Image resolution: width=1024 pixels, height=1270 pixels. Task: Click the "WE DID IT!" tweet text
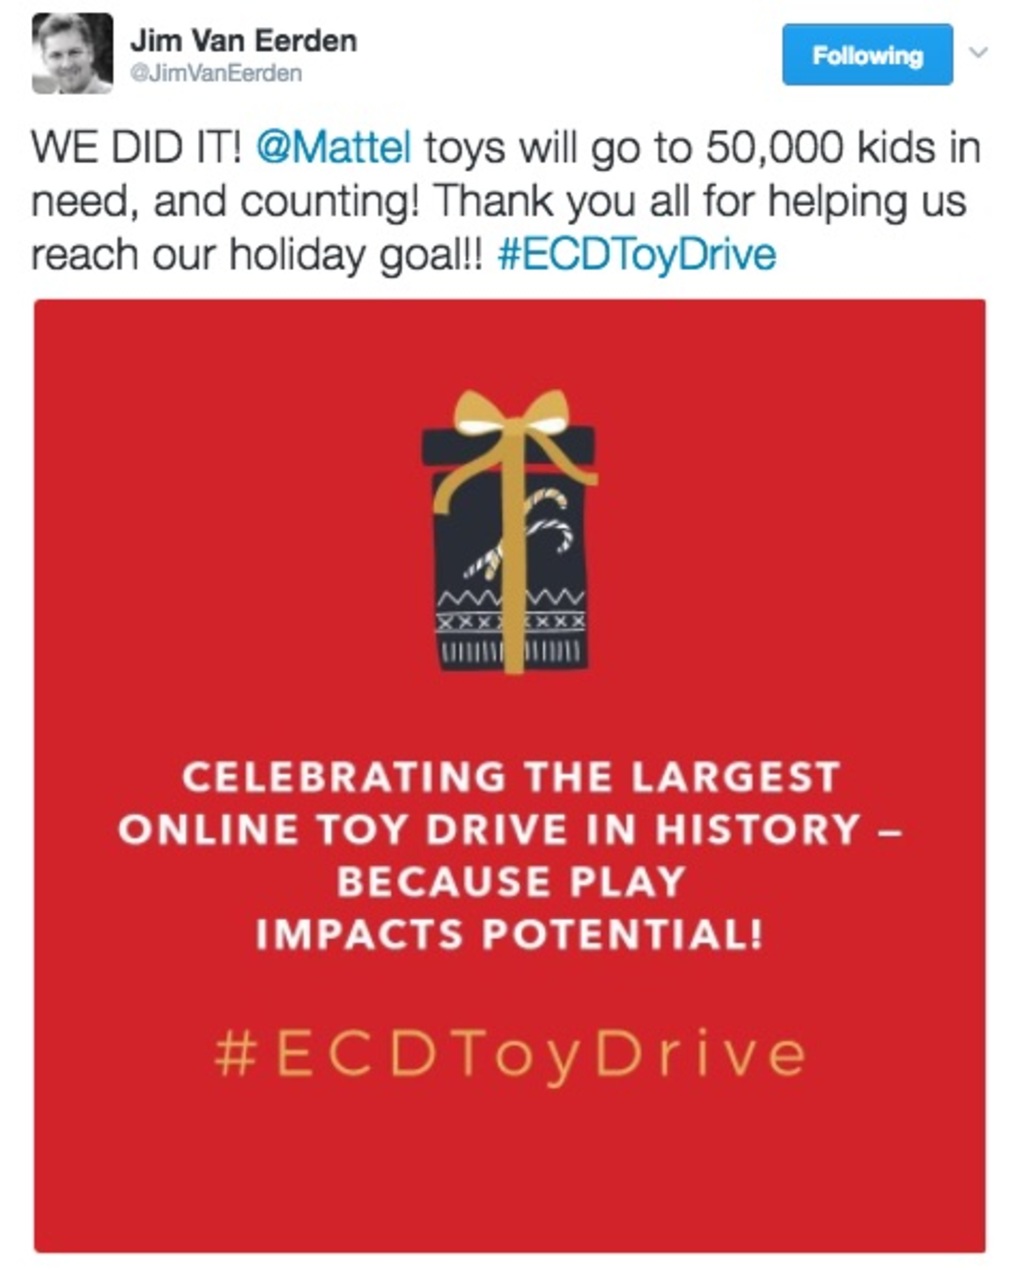pos(137,148)
